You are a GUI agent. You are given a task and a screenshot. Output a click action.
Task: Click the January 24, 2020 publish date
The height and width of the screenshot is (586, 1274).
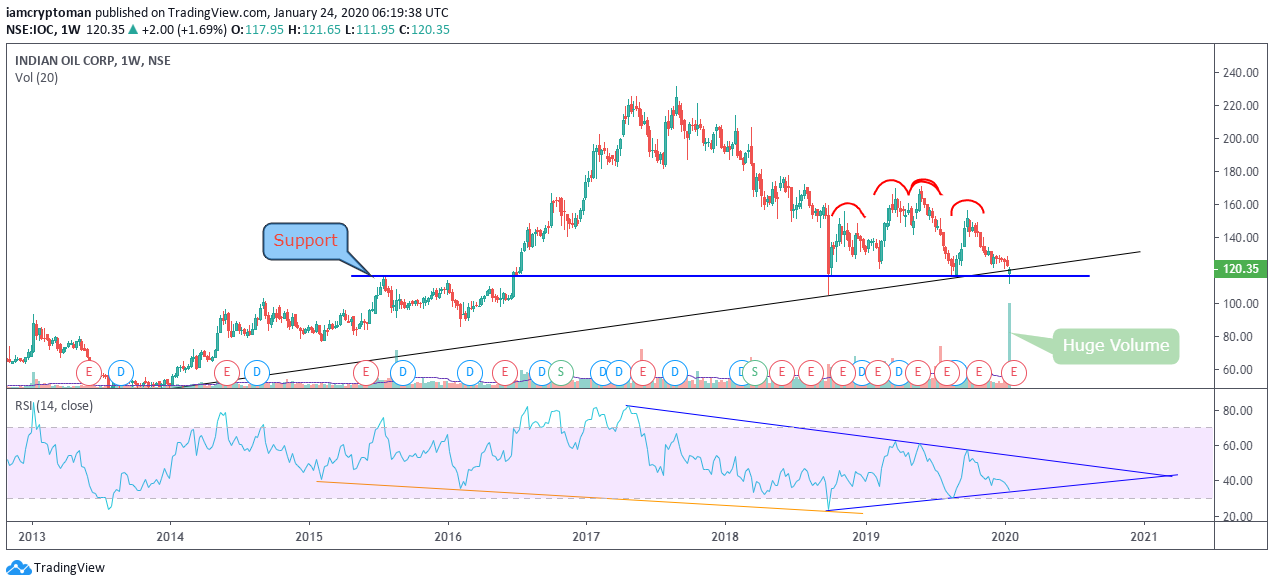(x=321, y=12)
